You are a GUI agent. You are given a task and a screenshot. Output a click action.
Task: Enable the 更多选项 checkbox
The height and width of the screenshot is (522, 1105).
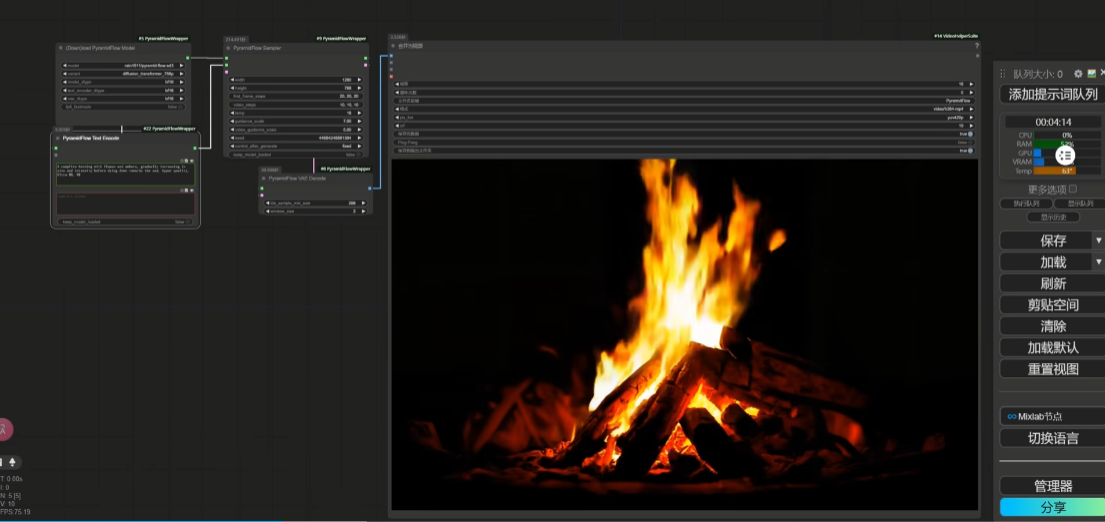coord(1073,189)
